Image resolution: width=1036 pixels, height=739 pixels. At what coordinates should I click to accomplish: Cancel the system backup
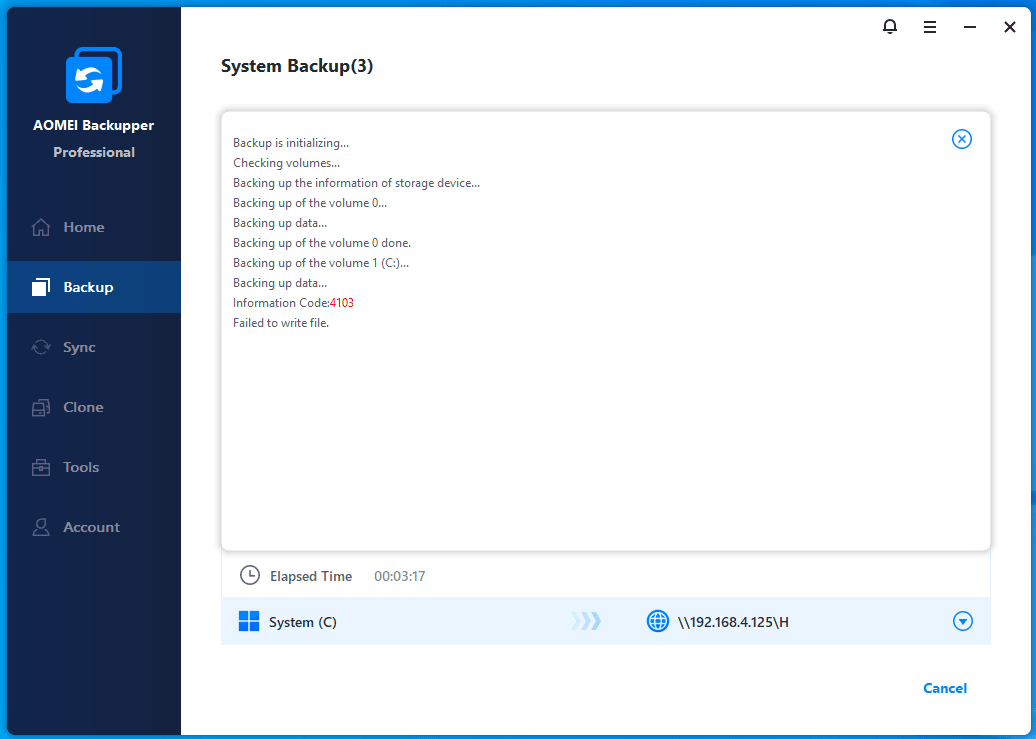945,688
